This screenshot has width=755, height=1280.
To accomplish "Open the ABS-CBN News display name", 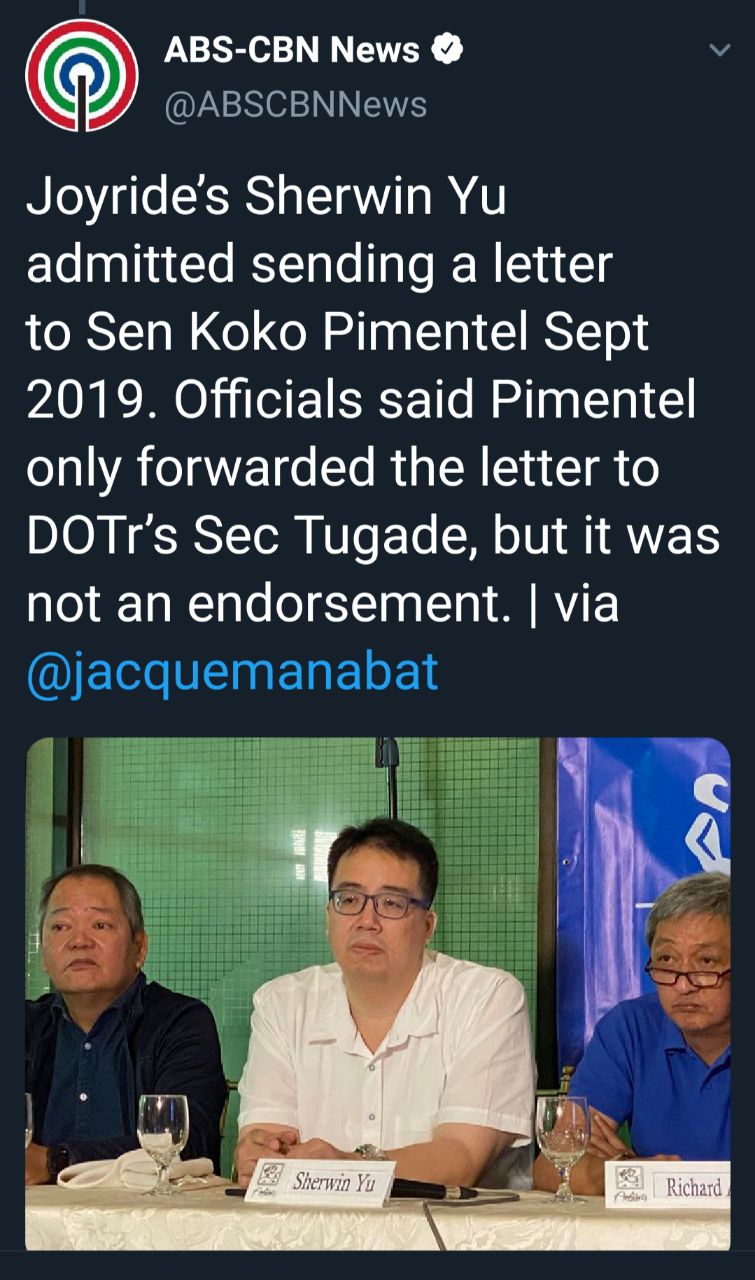I will click(291, 49).
